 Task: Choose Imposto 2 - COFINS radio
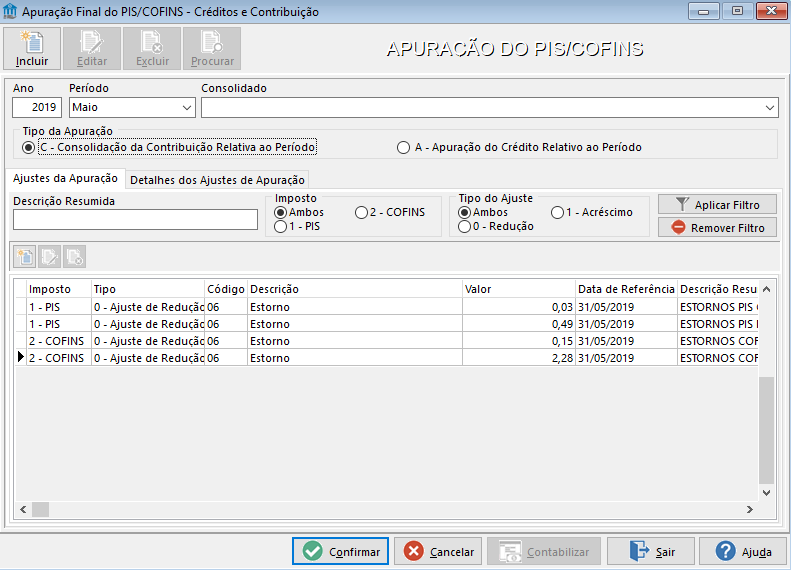tap(361, 212)
